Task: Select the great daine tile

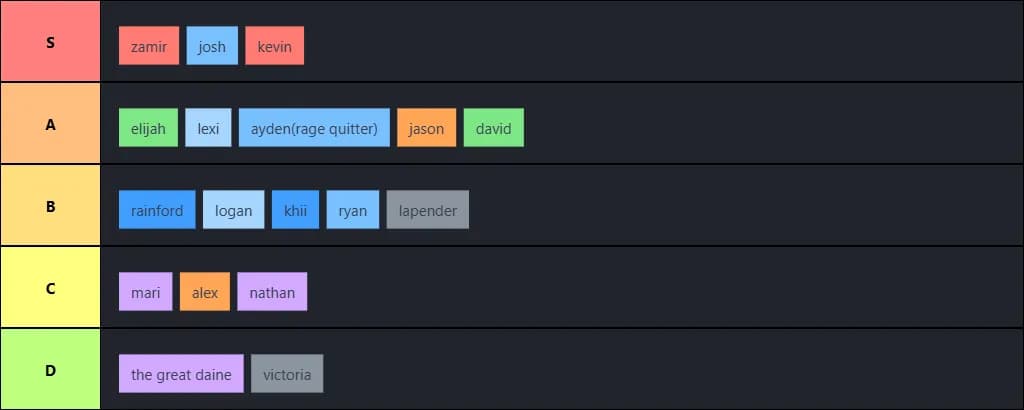Action: click(x=181, y=374)
